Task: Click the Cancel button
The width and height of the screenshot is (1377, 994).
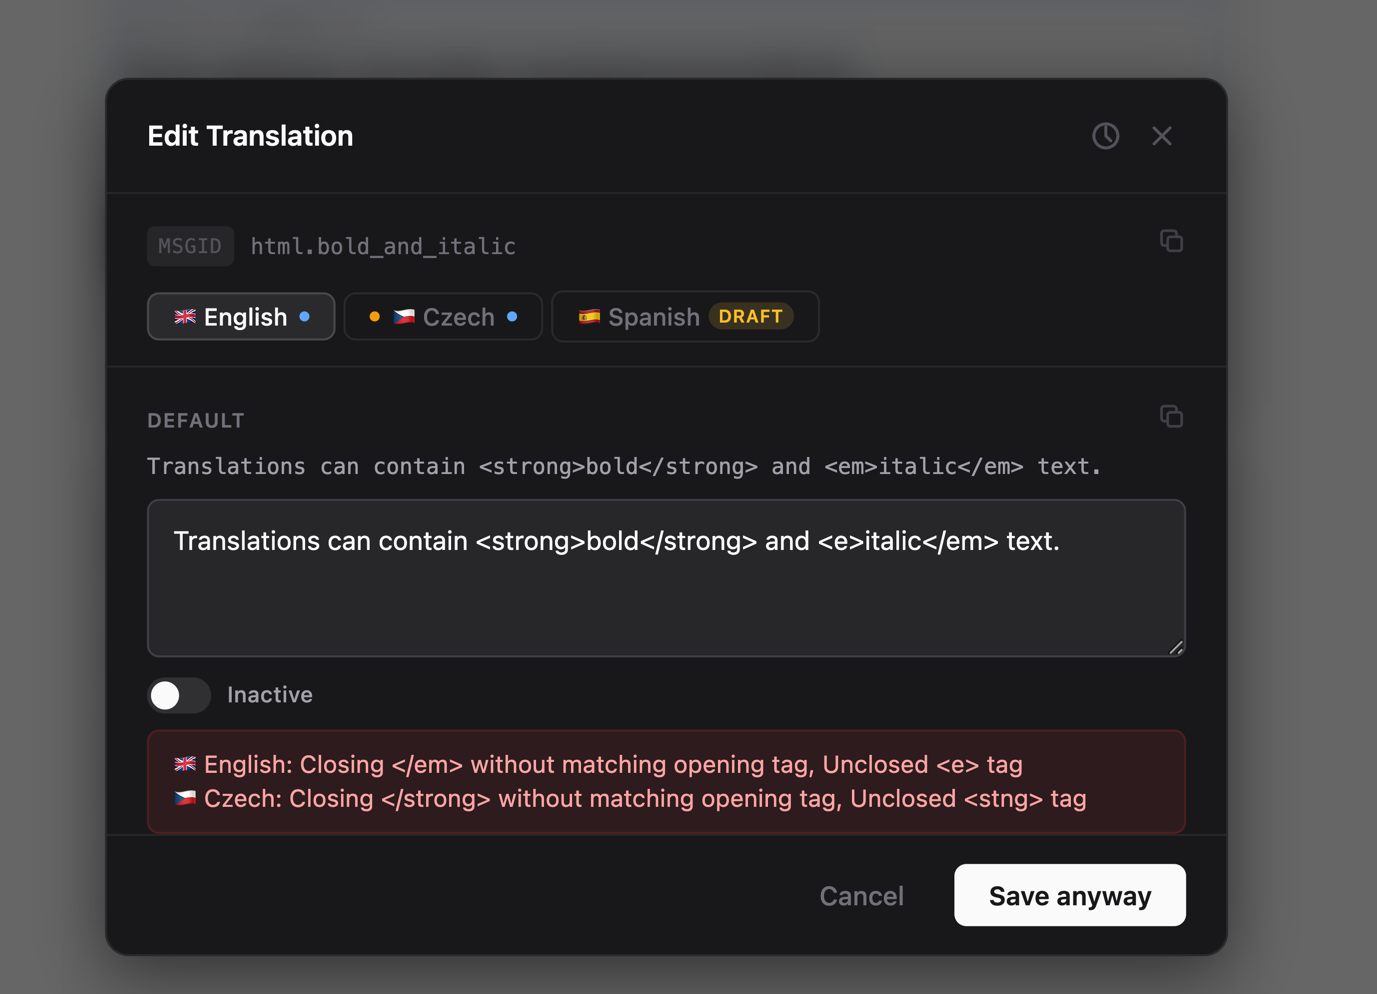Action: tap(861, 896)
